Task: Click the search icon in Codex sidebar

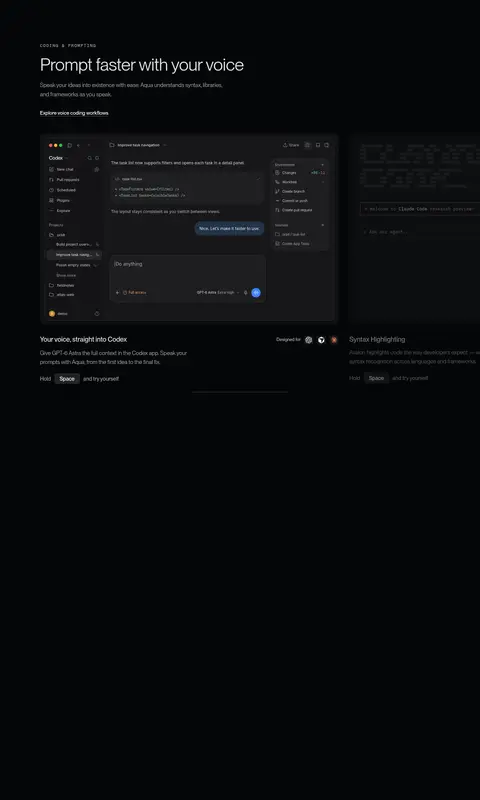Action: pyautogui.click(x=90, y=158)
